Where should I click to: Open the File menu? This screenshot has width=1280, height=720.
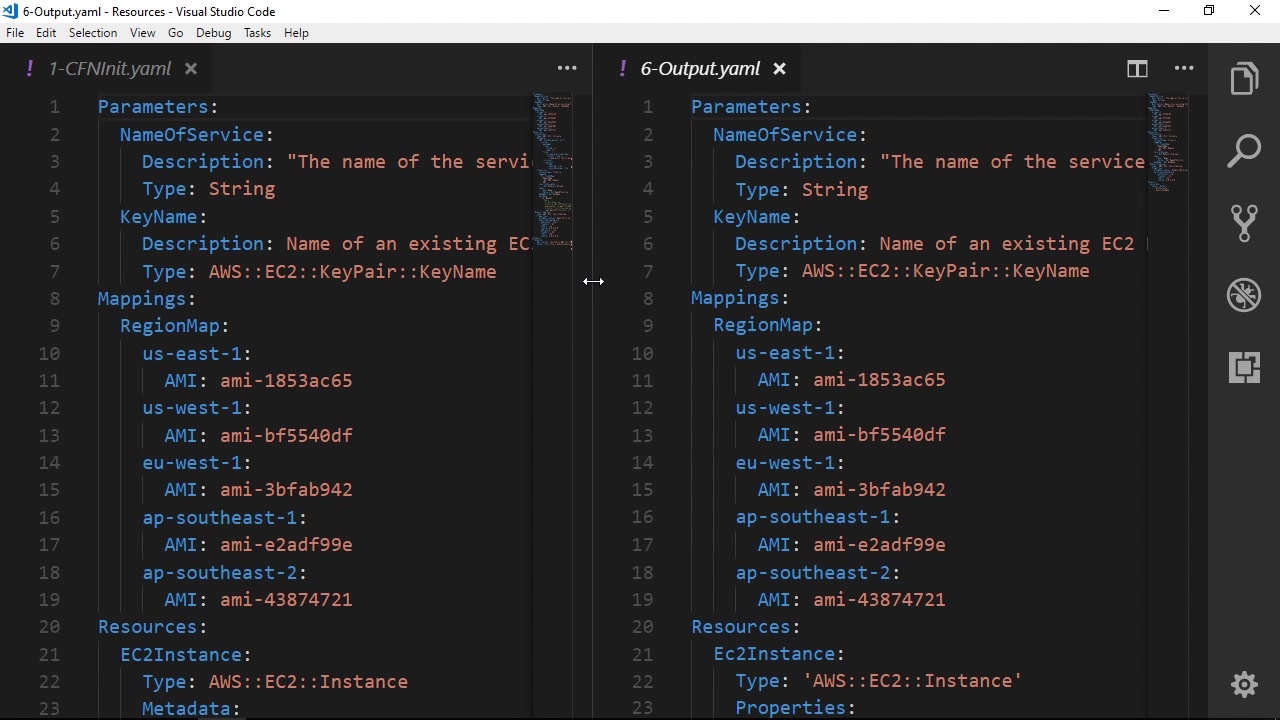pyautogui.click(x=15, y=33)
